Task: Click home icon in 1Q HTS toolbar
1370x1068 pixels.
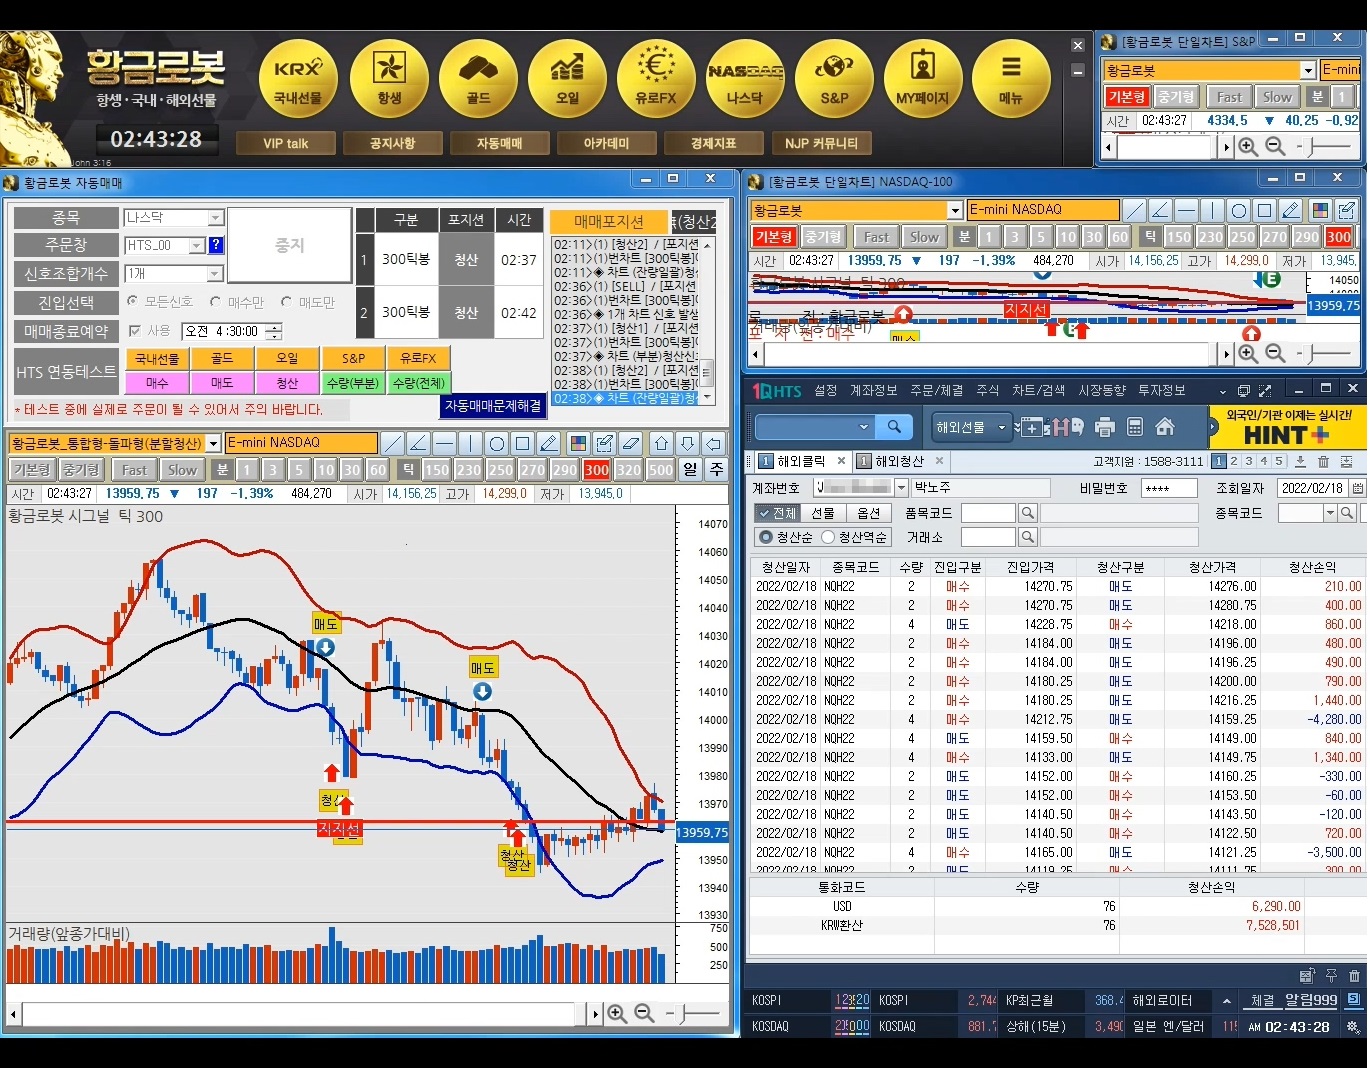Action: point(1165,427)
